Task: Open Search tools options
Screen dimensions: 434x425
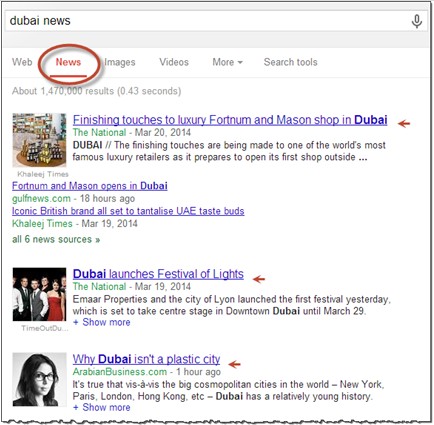Action: tap(291, 62)
